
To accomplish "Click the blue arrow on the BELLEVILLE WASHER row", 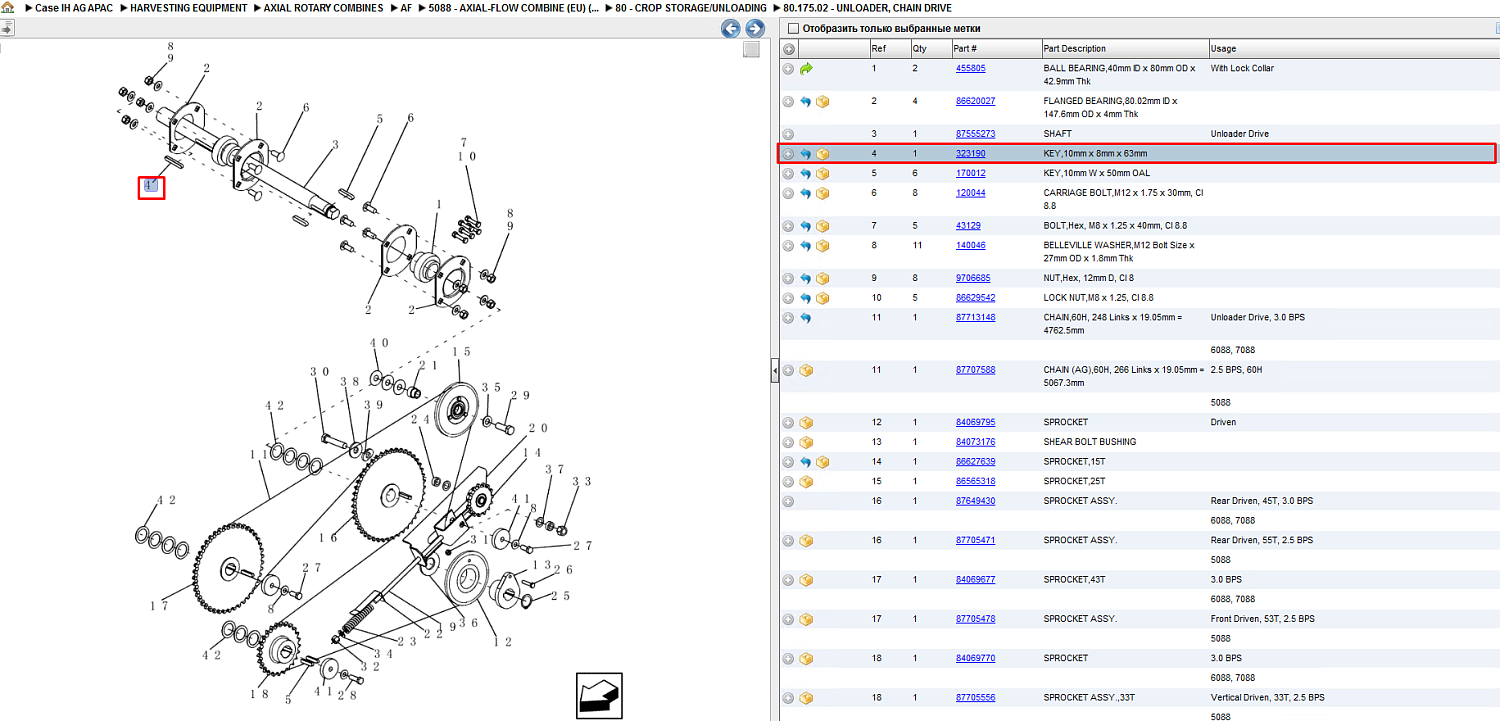I will pos(805,246).
